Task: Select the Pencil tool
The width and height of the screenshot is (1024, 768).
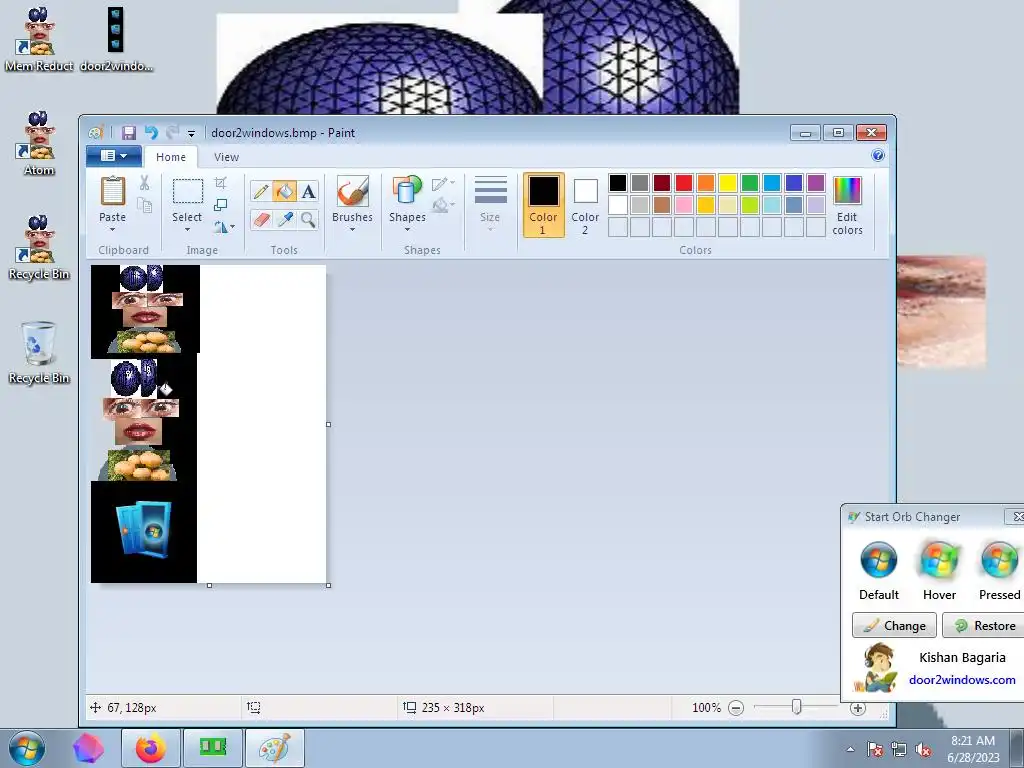Action: [x=261, y=191]
